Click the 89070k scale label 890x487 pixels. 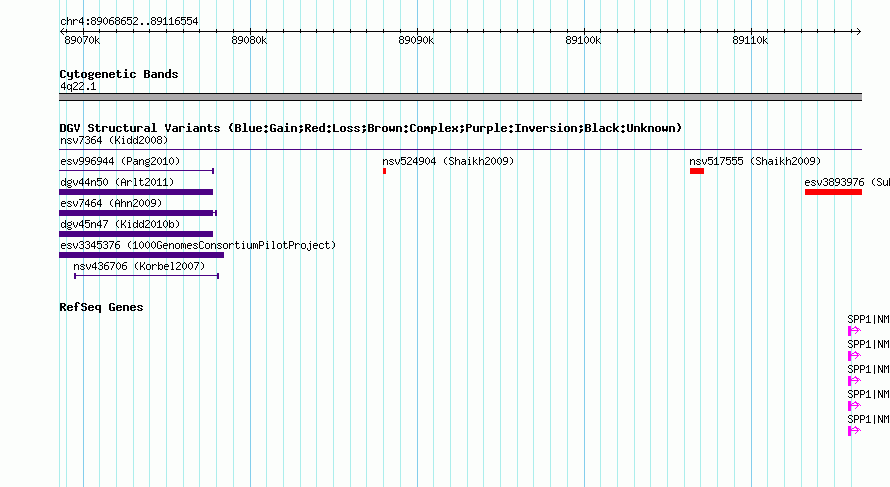point(82,40)
